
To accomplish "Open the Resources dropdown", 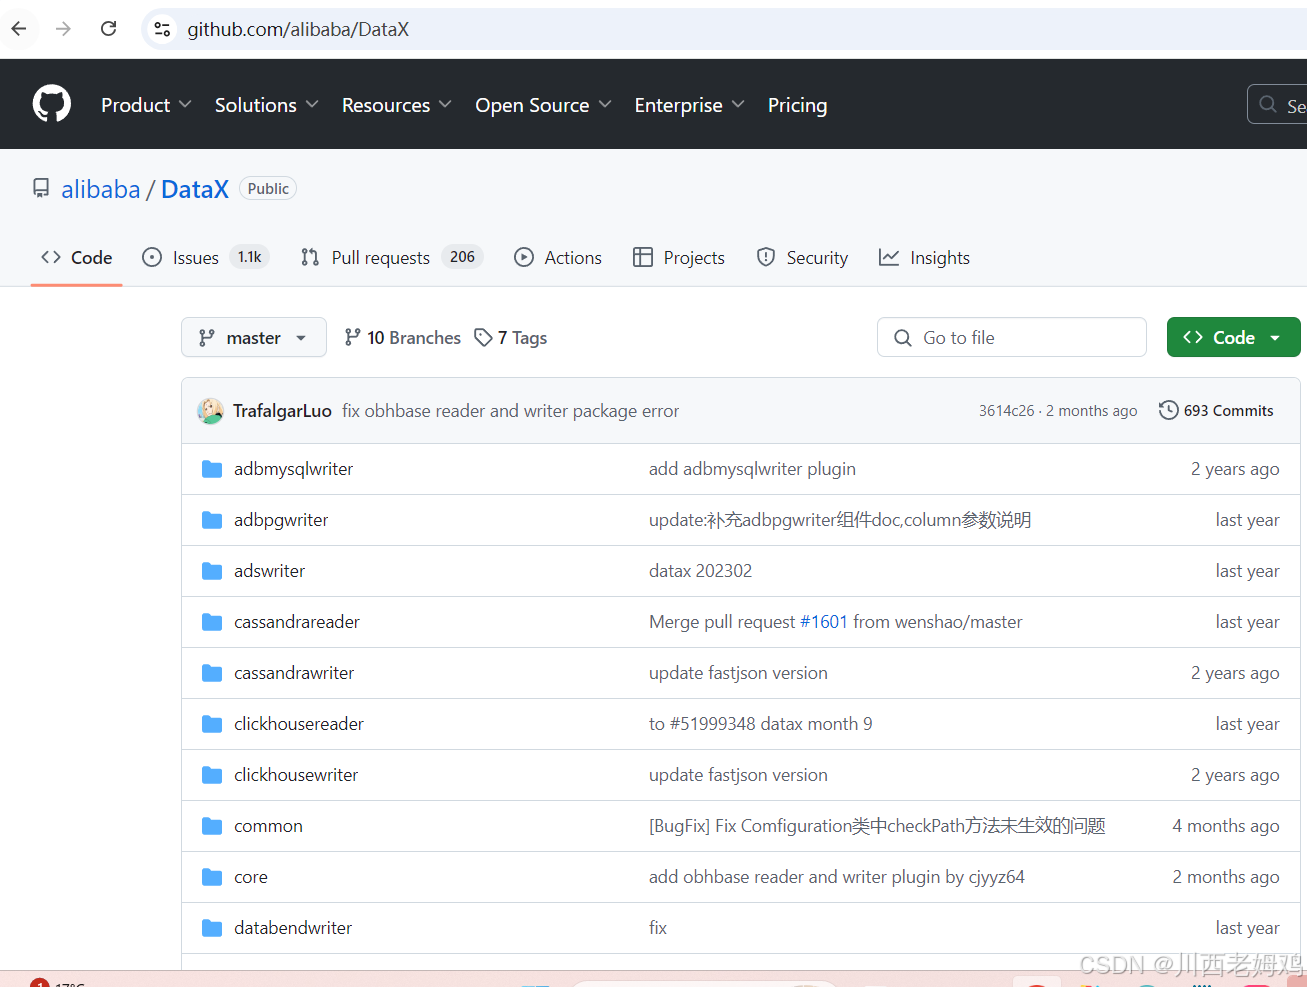I will 397,105.
